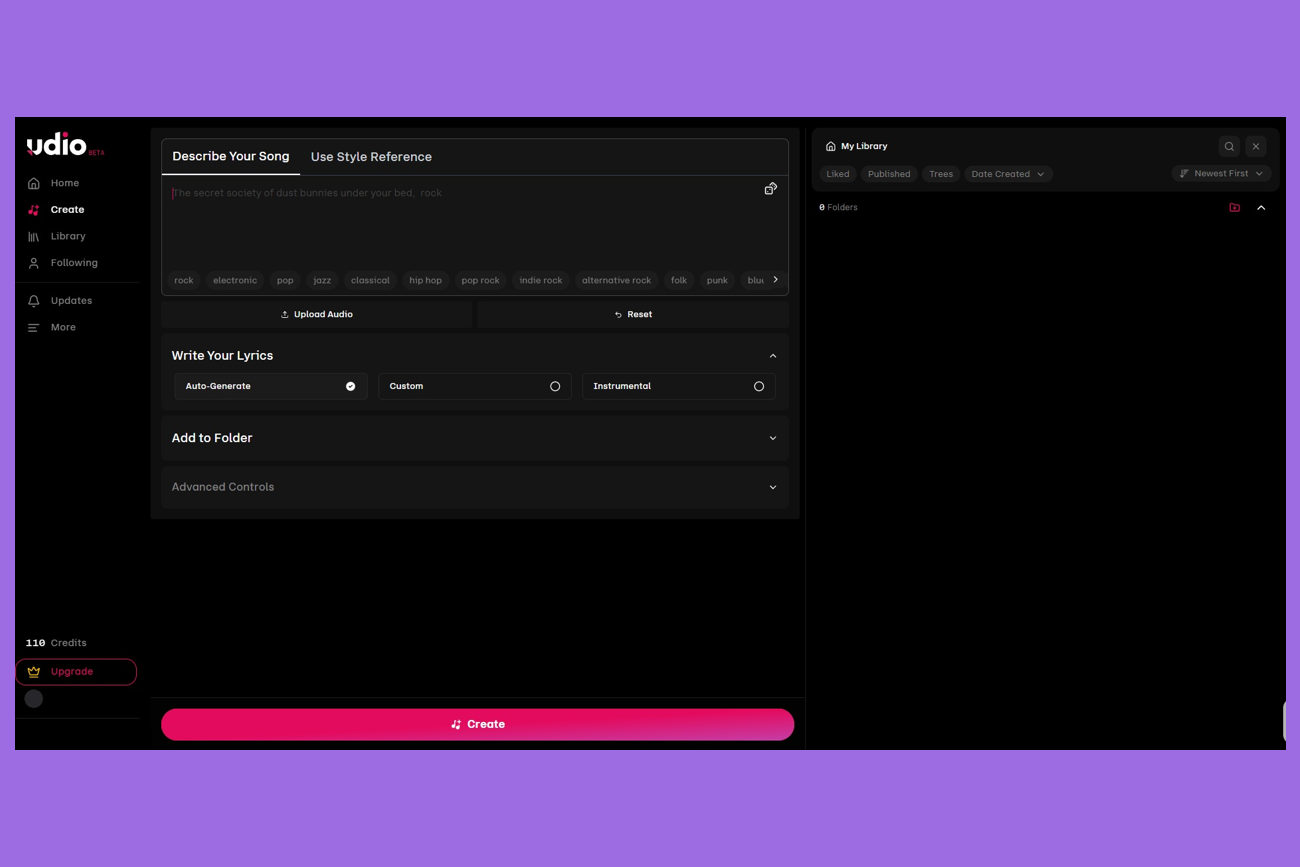Click the Udio logo in sidebar
Viewport: 1300px width, 867px height.
(x=57, y=145)
